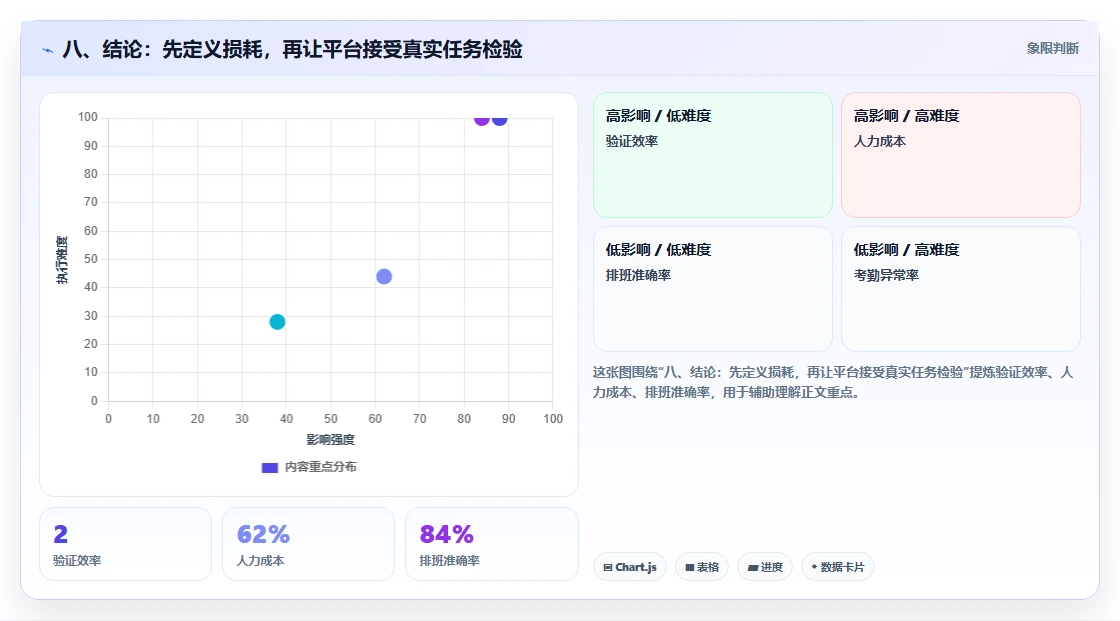Click the 排班准确率 stat card showing 84%
The width and height of the screenshot is (1120, 621).
point(491,544)
